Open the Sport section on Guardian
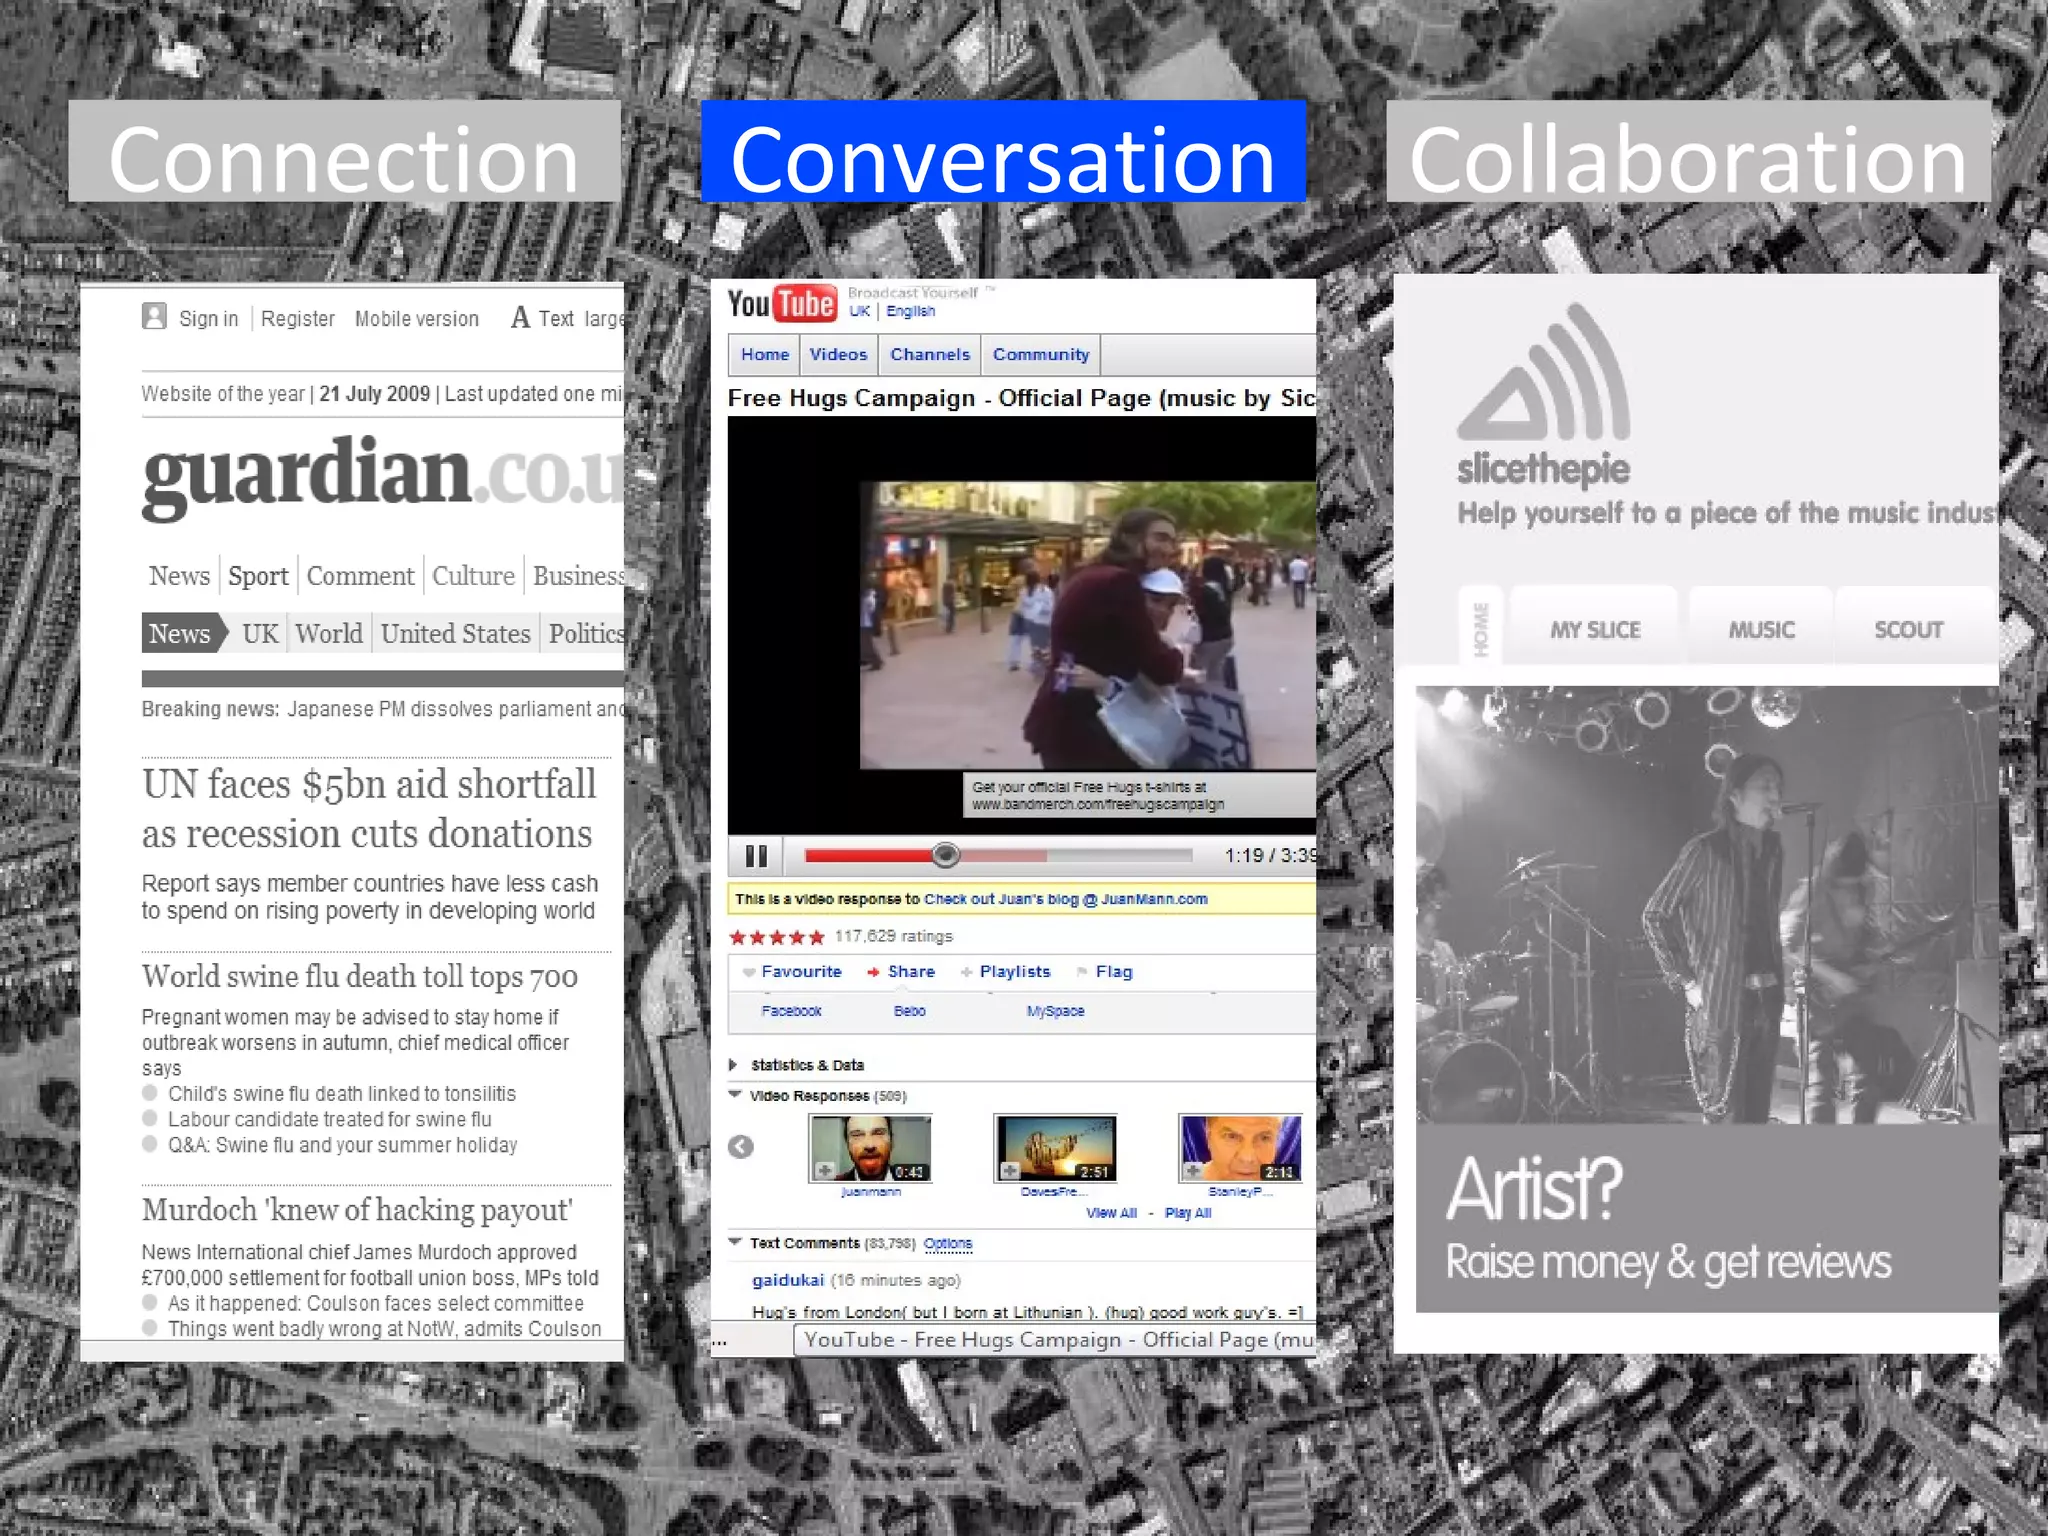The width and height of the screenshot is (2048, 1536). tap(258, 576)
